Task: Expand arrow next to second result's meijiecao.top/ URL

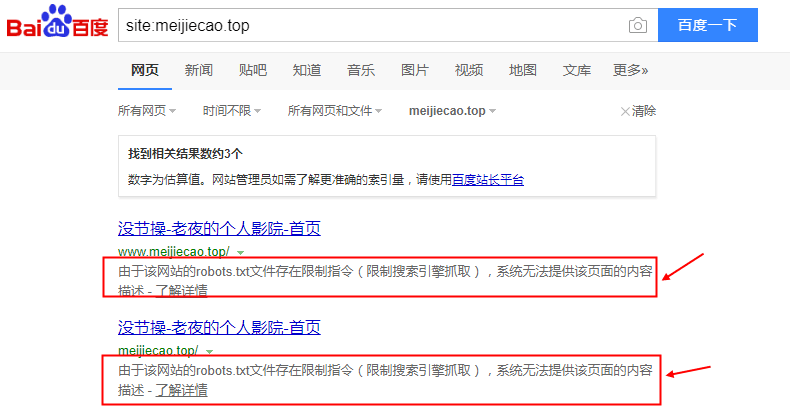Action: tap(209, 351)
